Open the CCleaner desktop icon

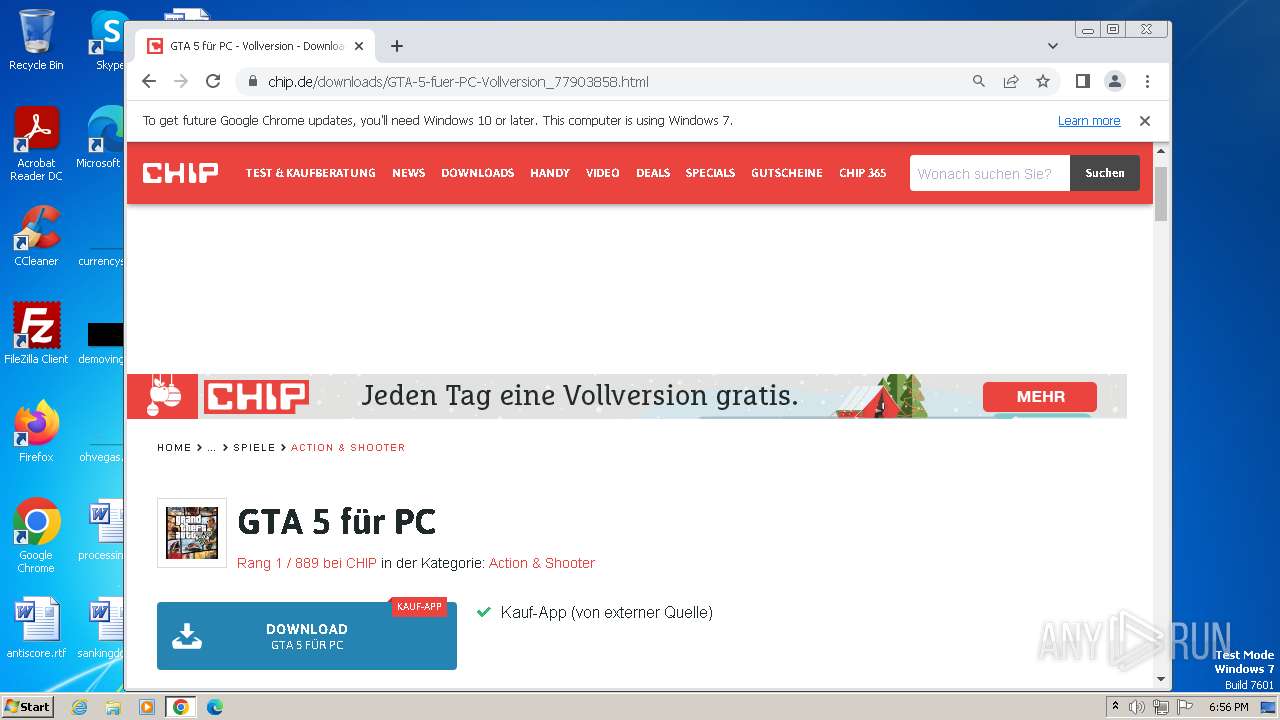pyautogui.click(x=36, y=236)
